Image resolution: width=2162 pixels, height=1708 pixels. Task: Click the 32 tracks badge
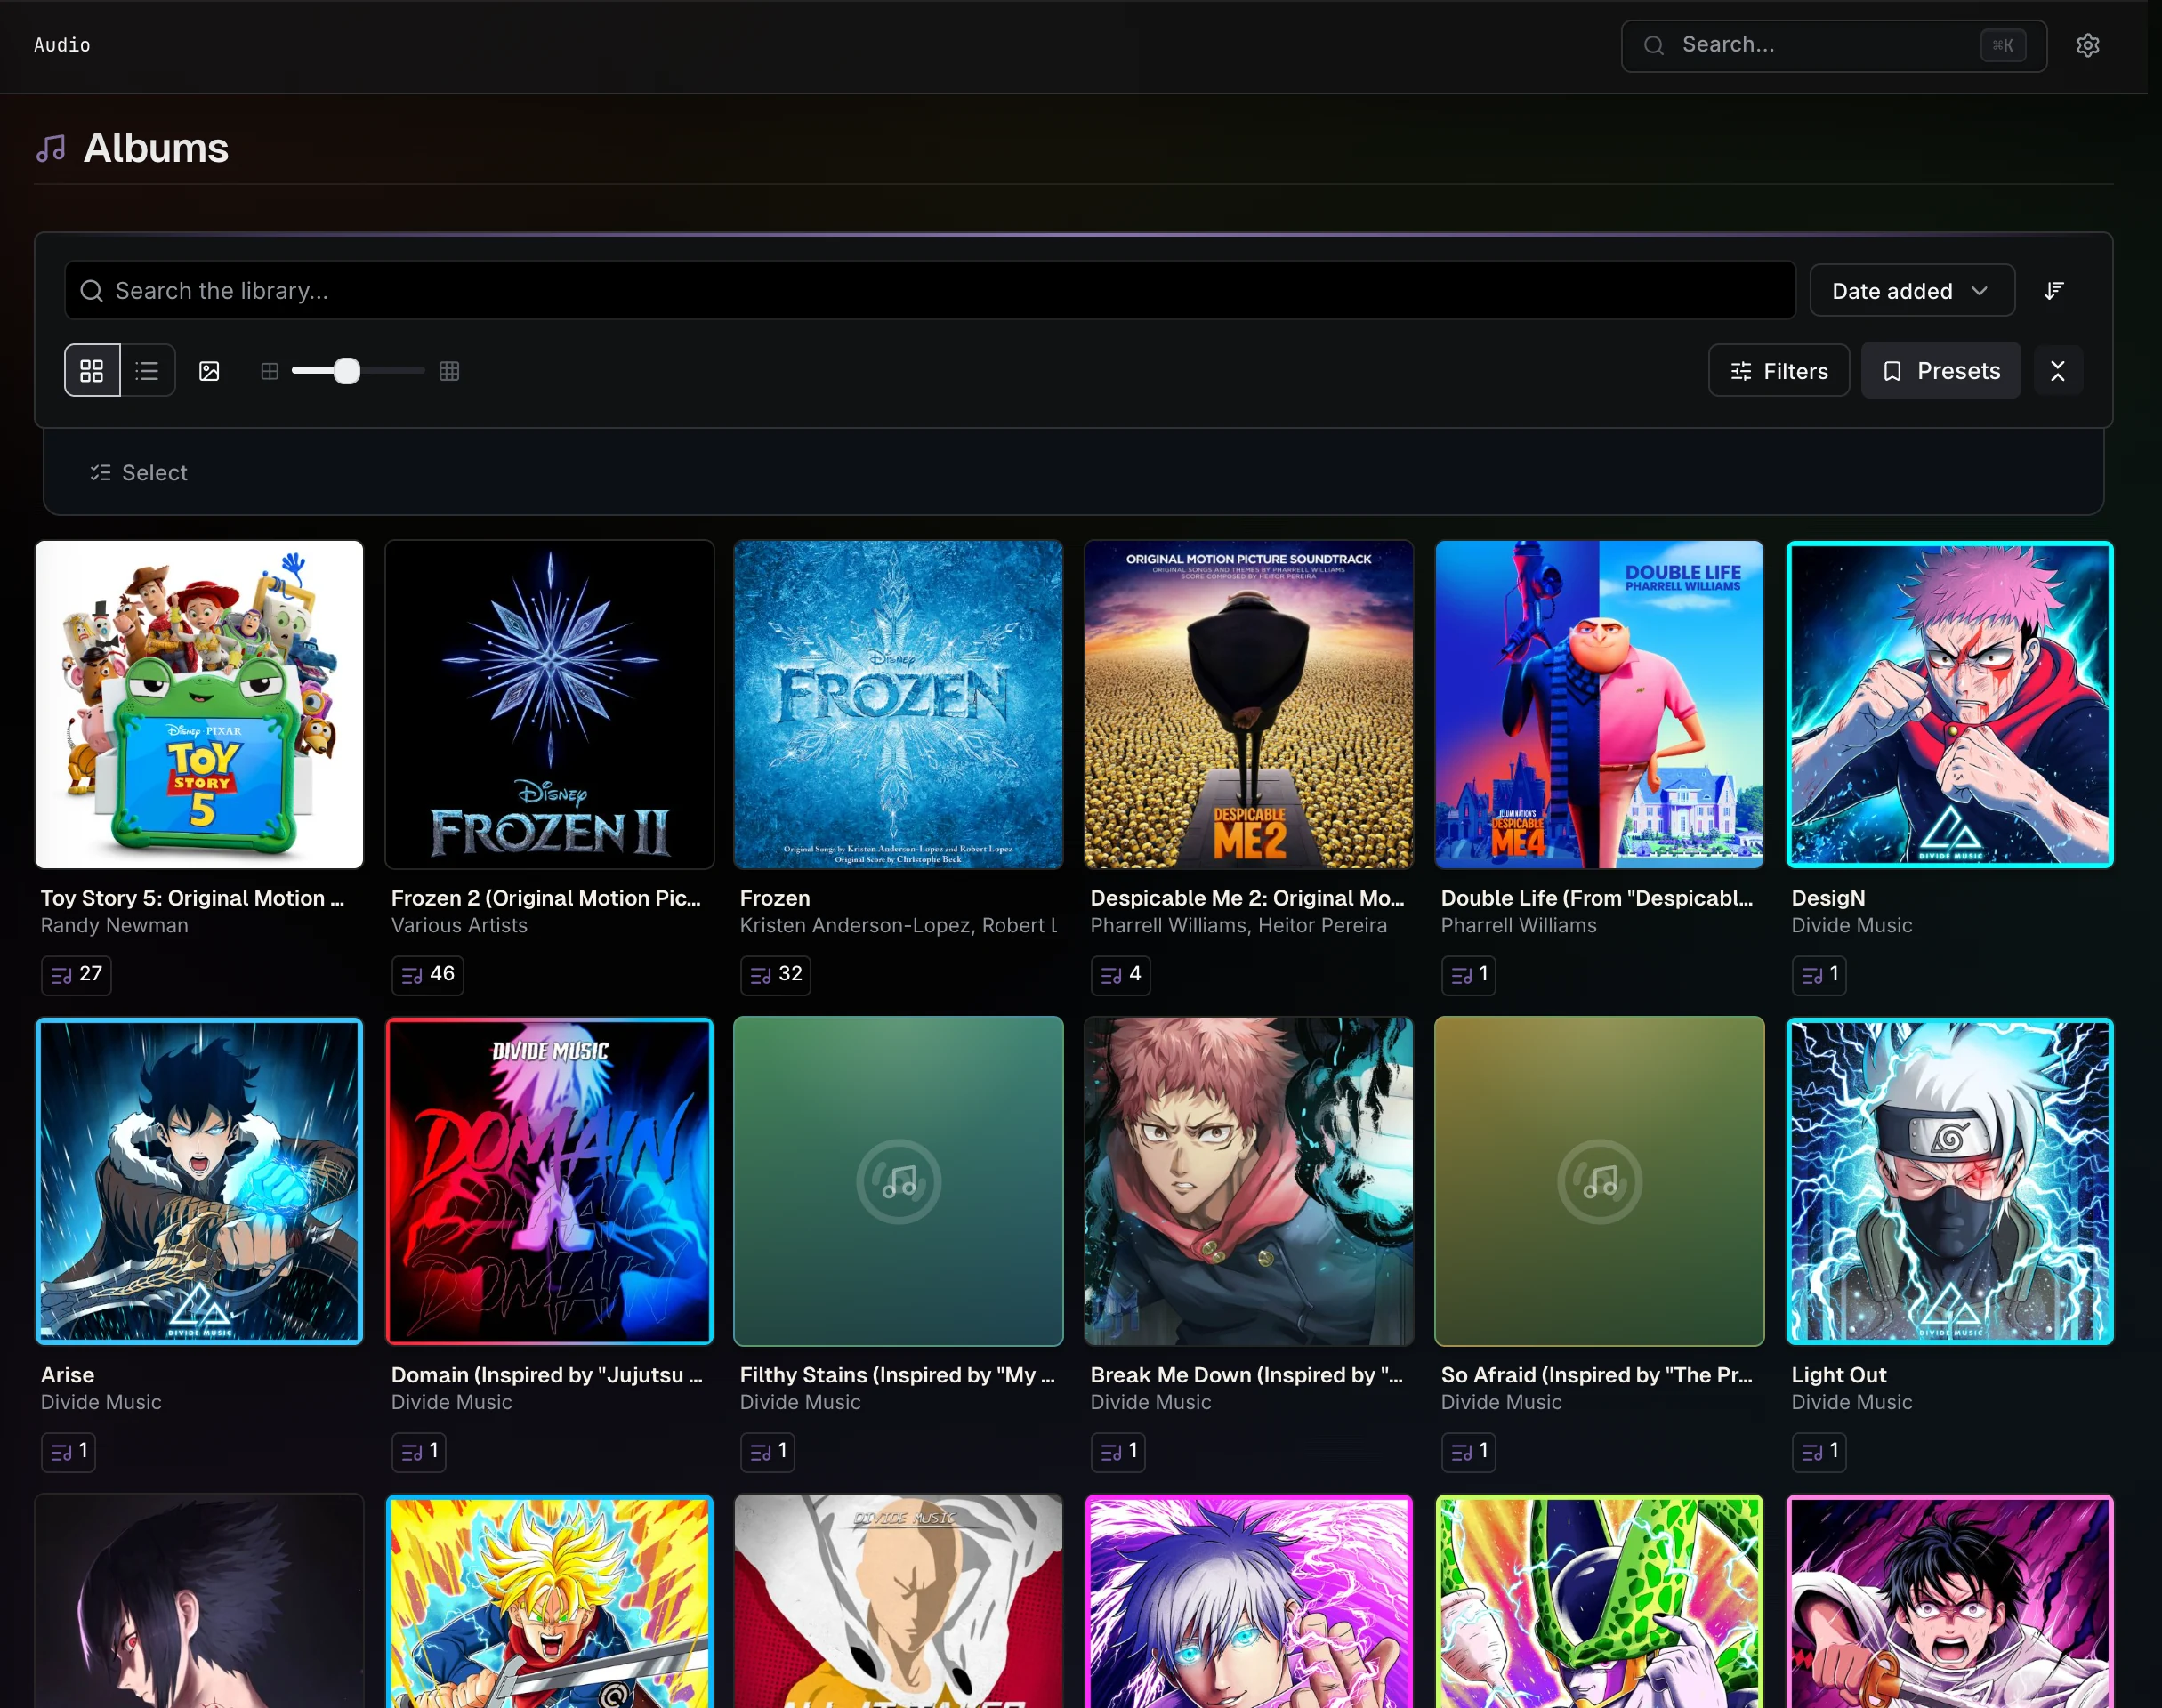click(775, 974)
